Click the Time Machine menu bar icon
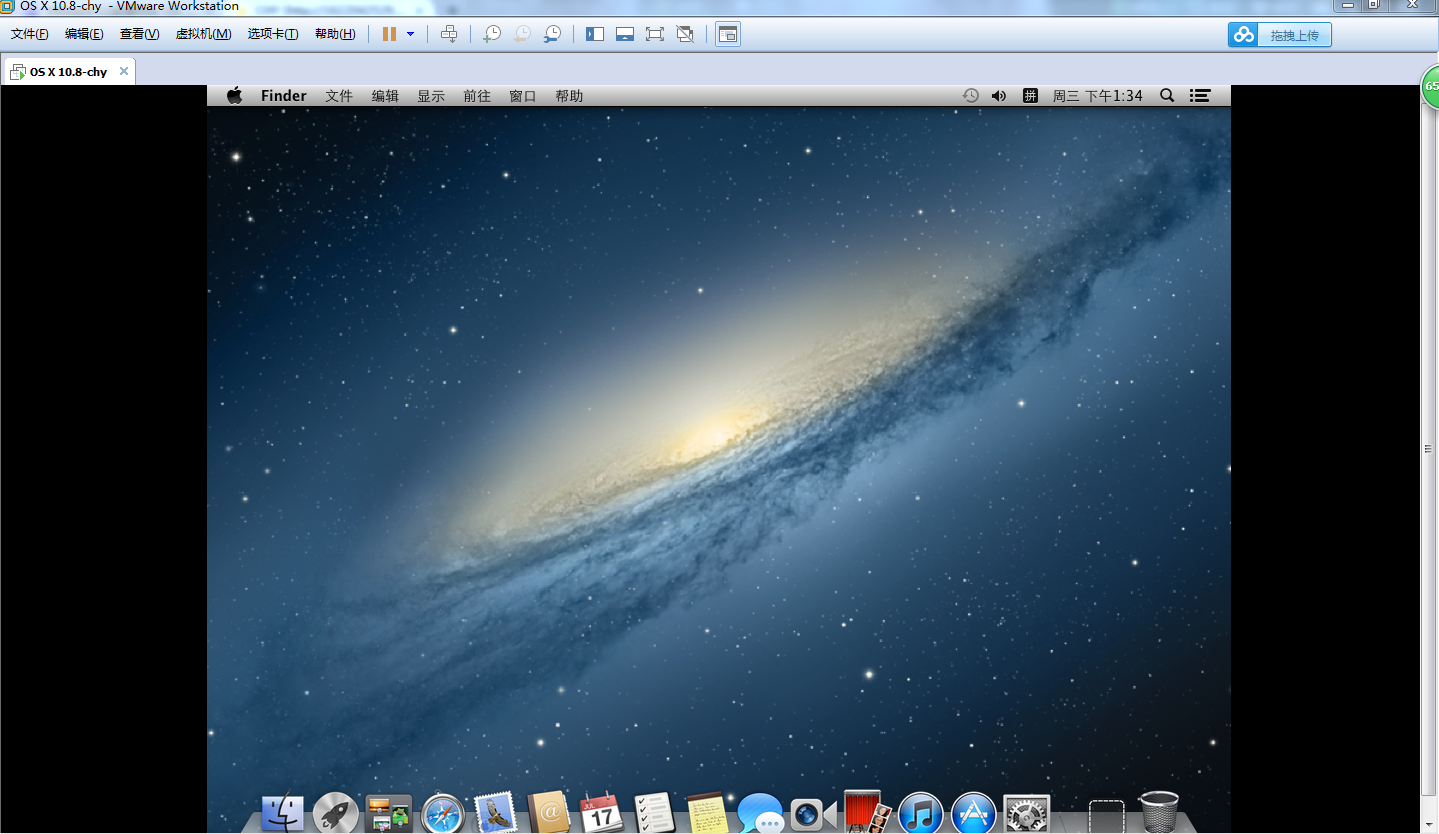The width and height of the screenshot is (1439, 834). point(970,96)
